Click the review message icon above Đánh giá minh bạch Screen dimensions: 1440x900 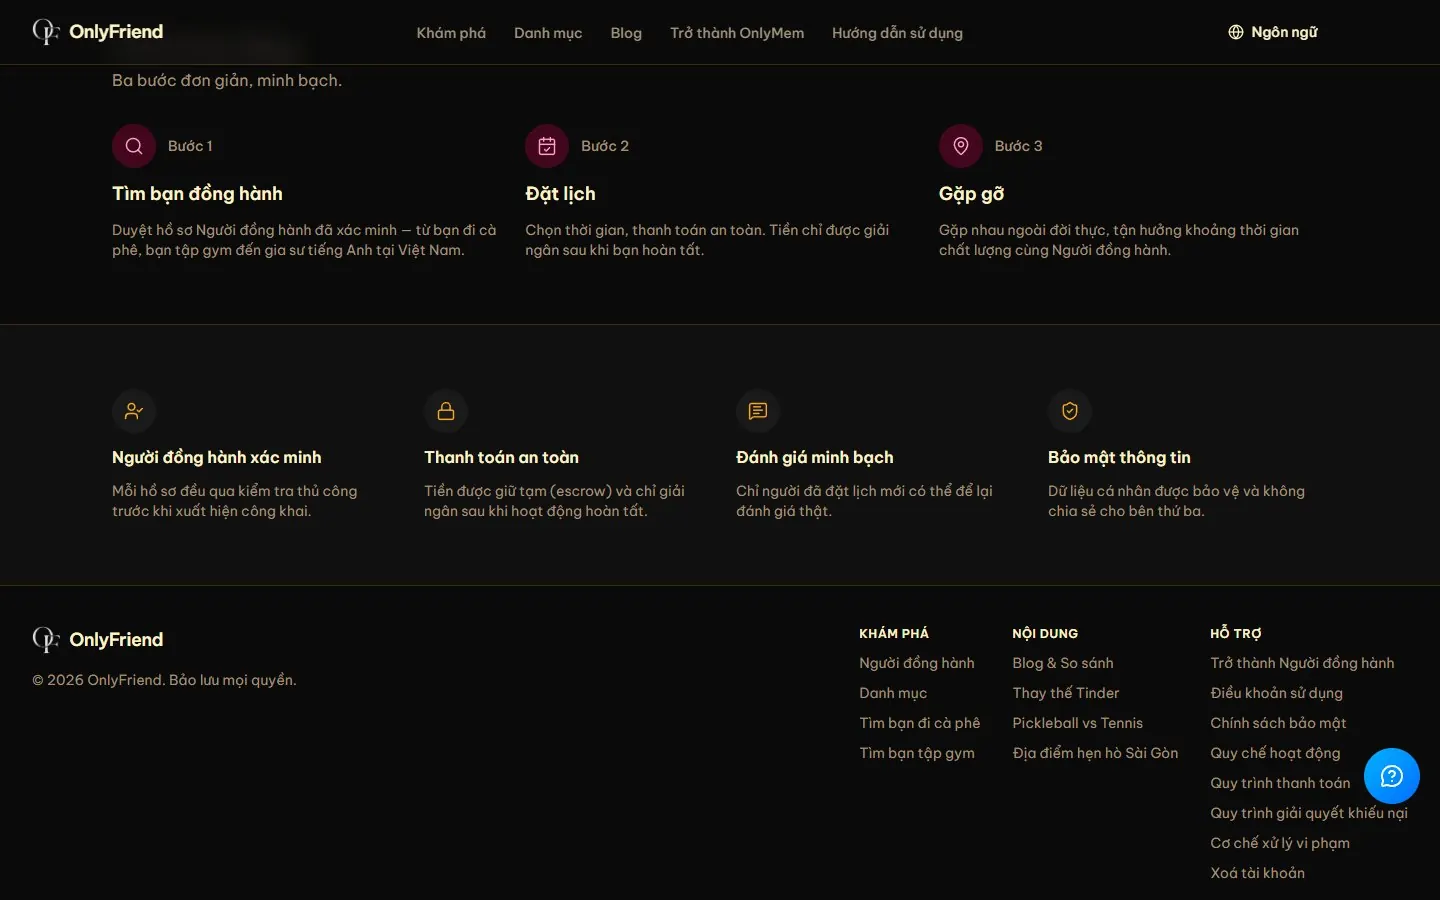click(758, 411)
